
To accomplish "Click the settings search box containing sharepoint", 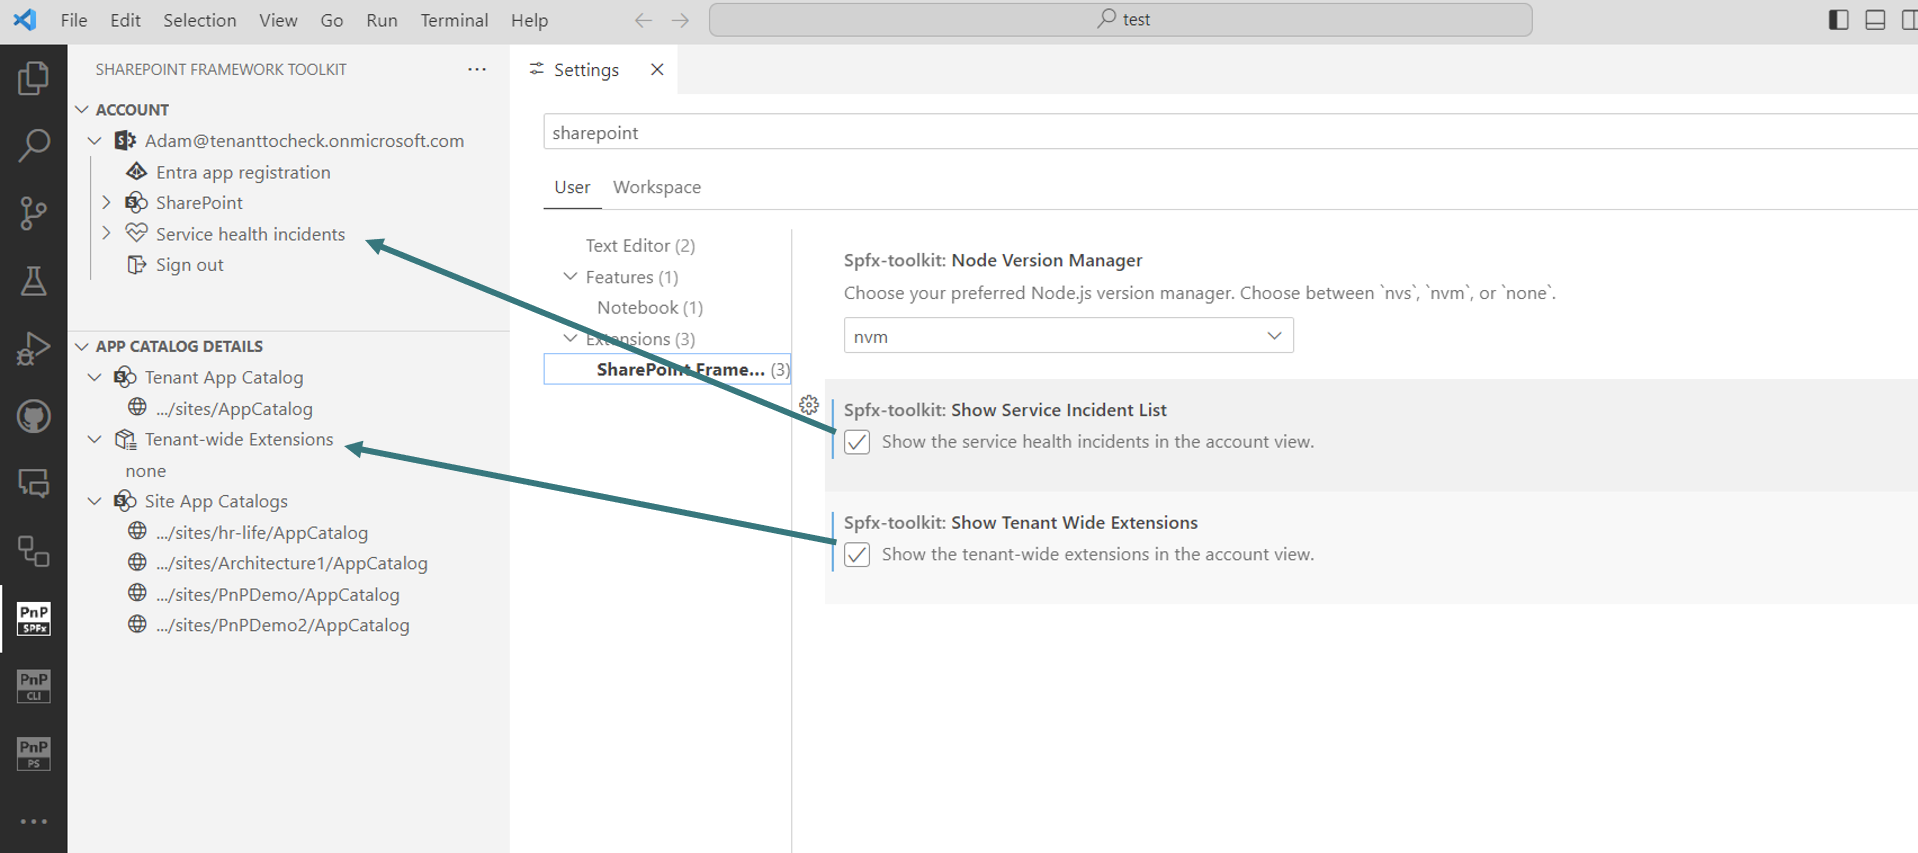I will (1230, 132).
